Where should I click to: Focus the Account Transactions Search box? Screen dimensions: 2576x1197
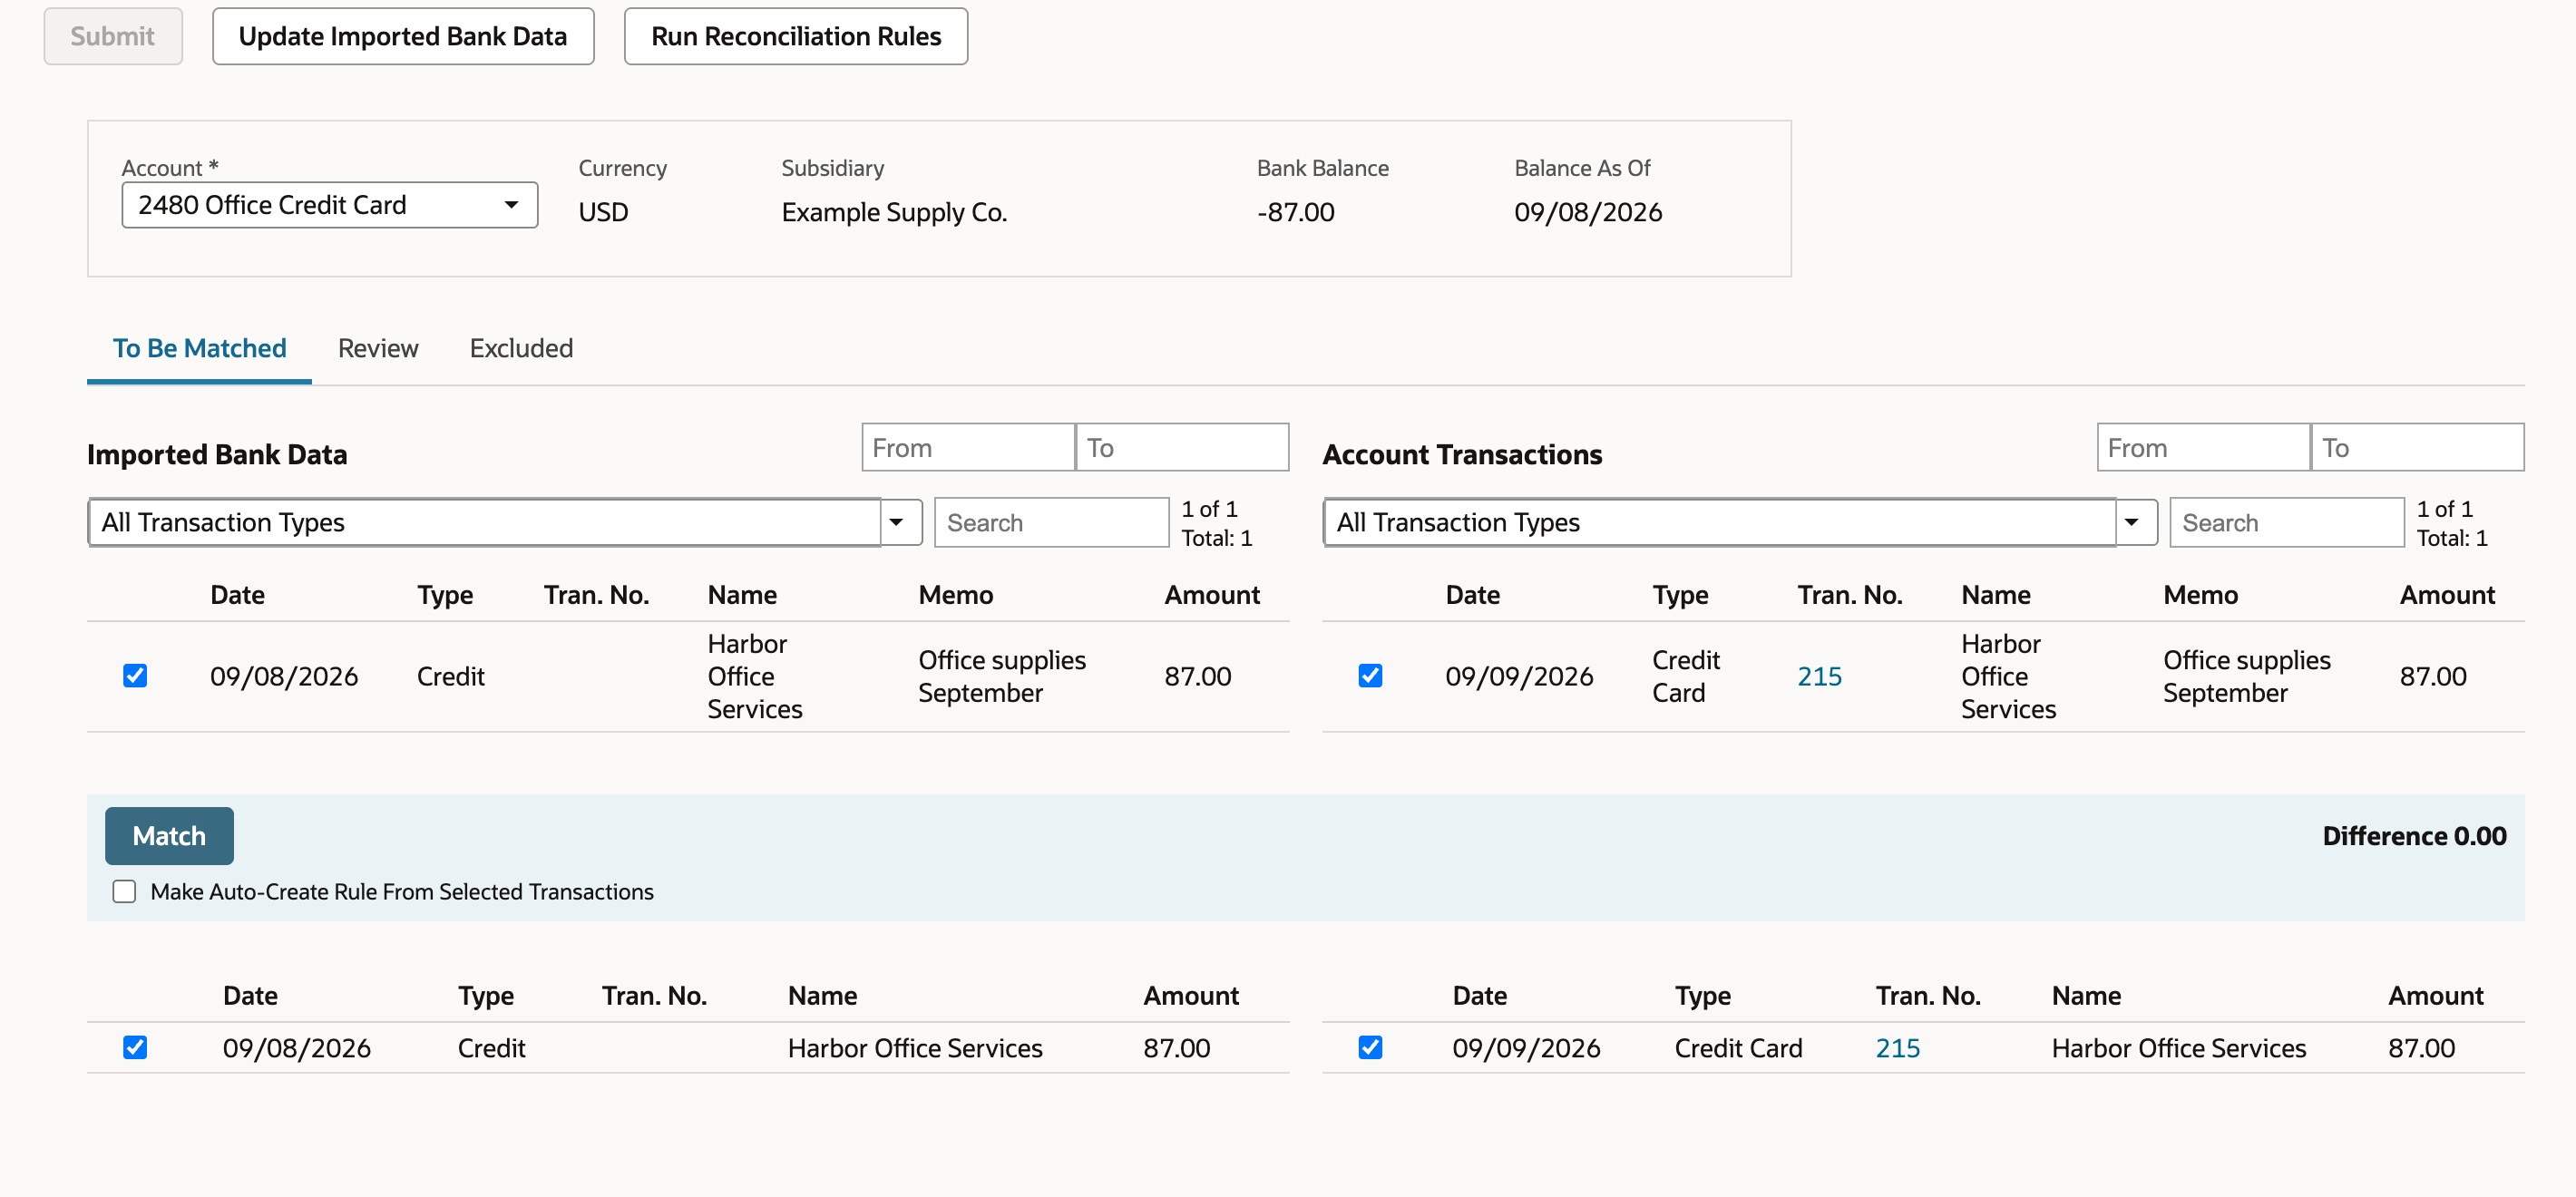(2286, 522)
